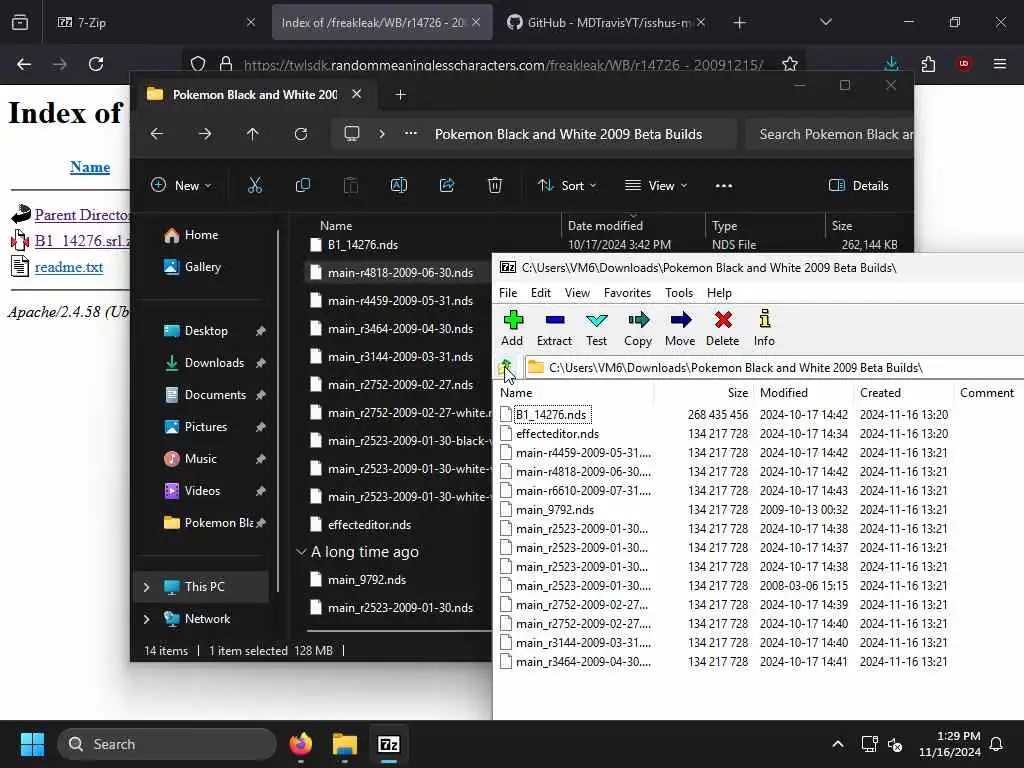Image resolution: width=1024 pixels, height=768 pixels.
Task: Open Firefox list all tabs dropdown
Action: click(825, 22)
